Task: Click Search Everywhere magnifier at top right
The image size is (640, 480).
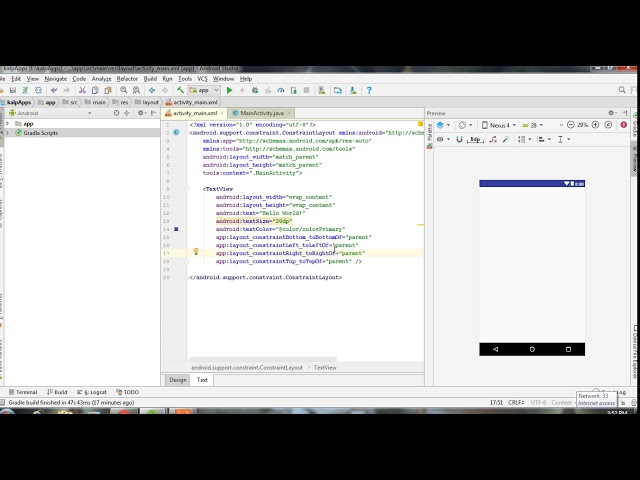Action: pos(622,90)
